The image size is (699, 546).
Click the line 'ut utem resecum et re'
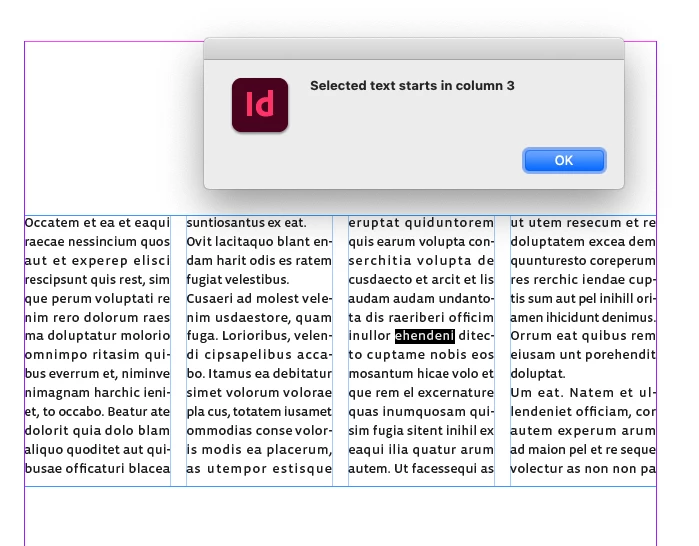pos(583,222)
